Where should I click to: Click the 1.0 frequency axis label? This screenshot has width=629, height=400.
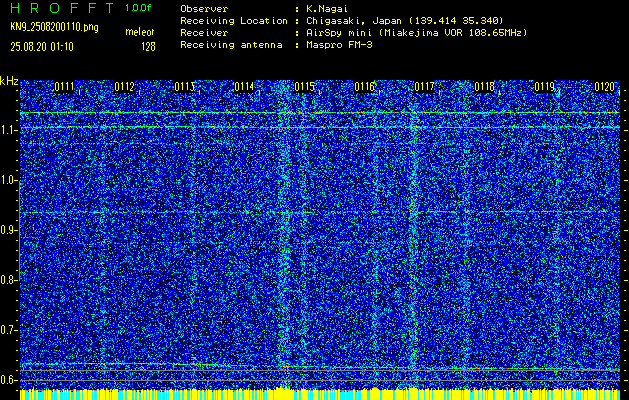pyautogui.click(x=7, y=181)
